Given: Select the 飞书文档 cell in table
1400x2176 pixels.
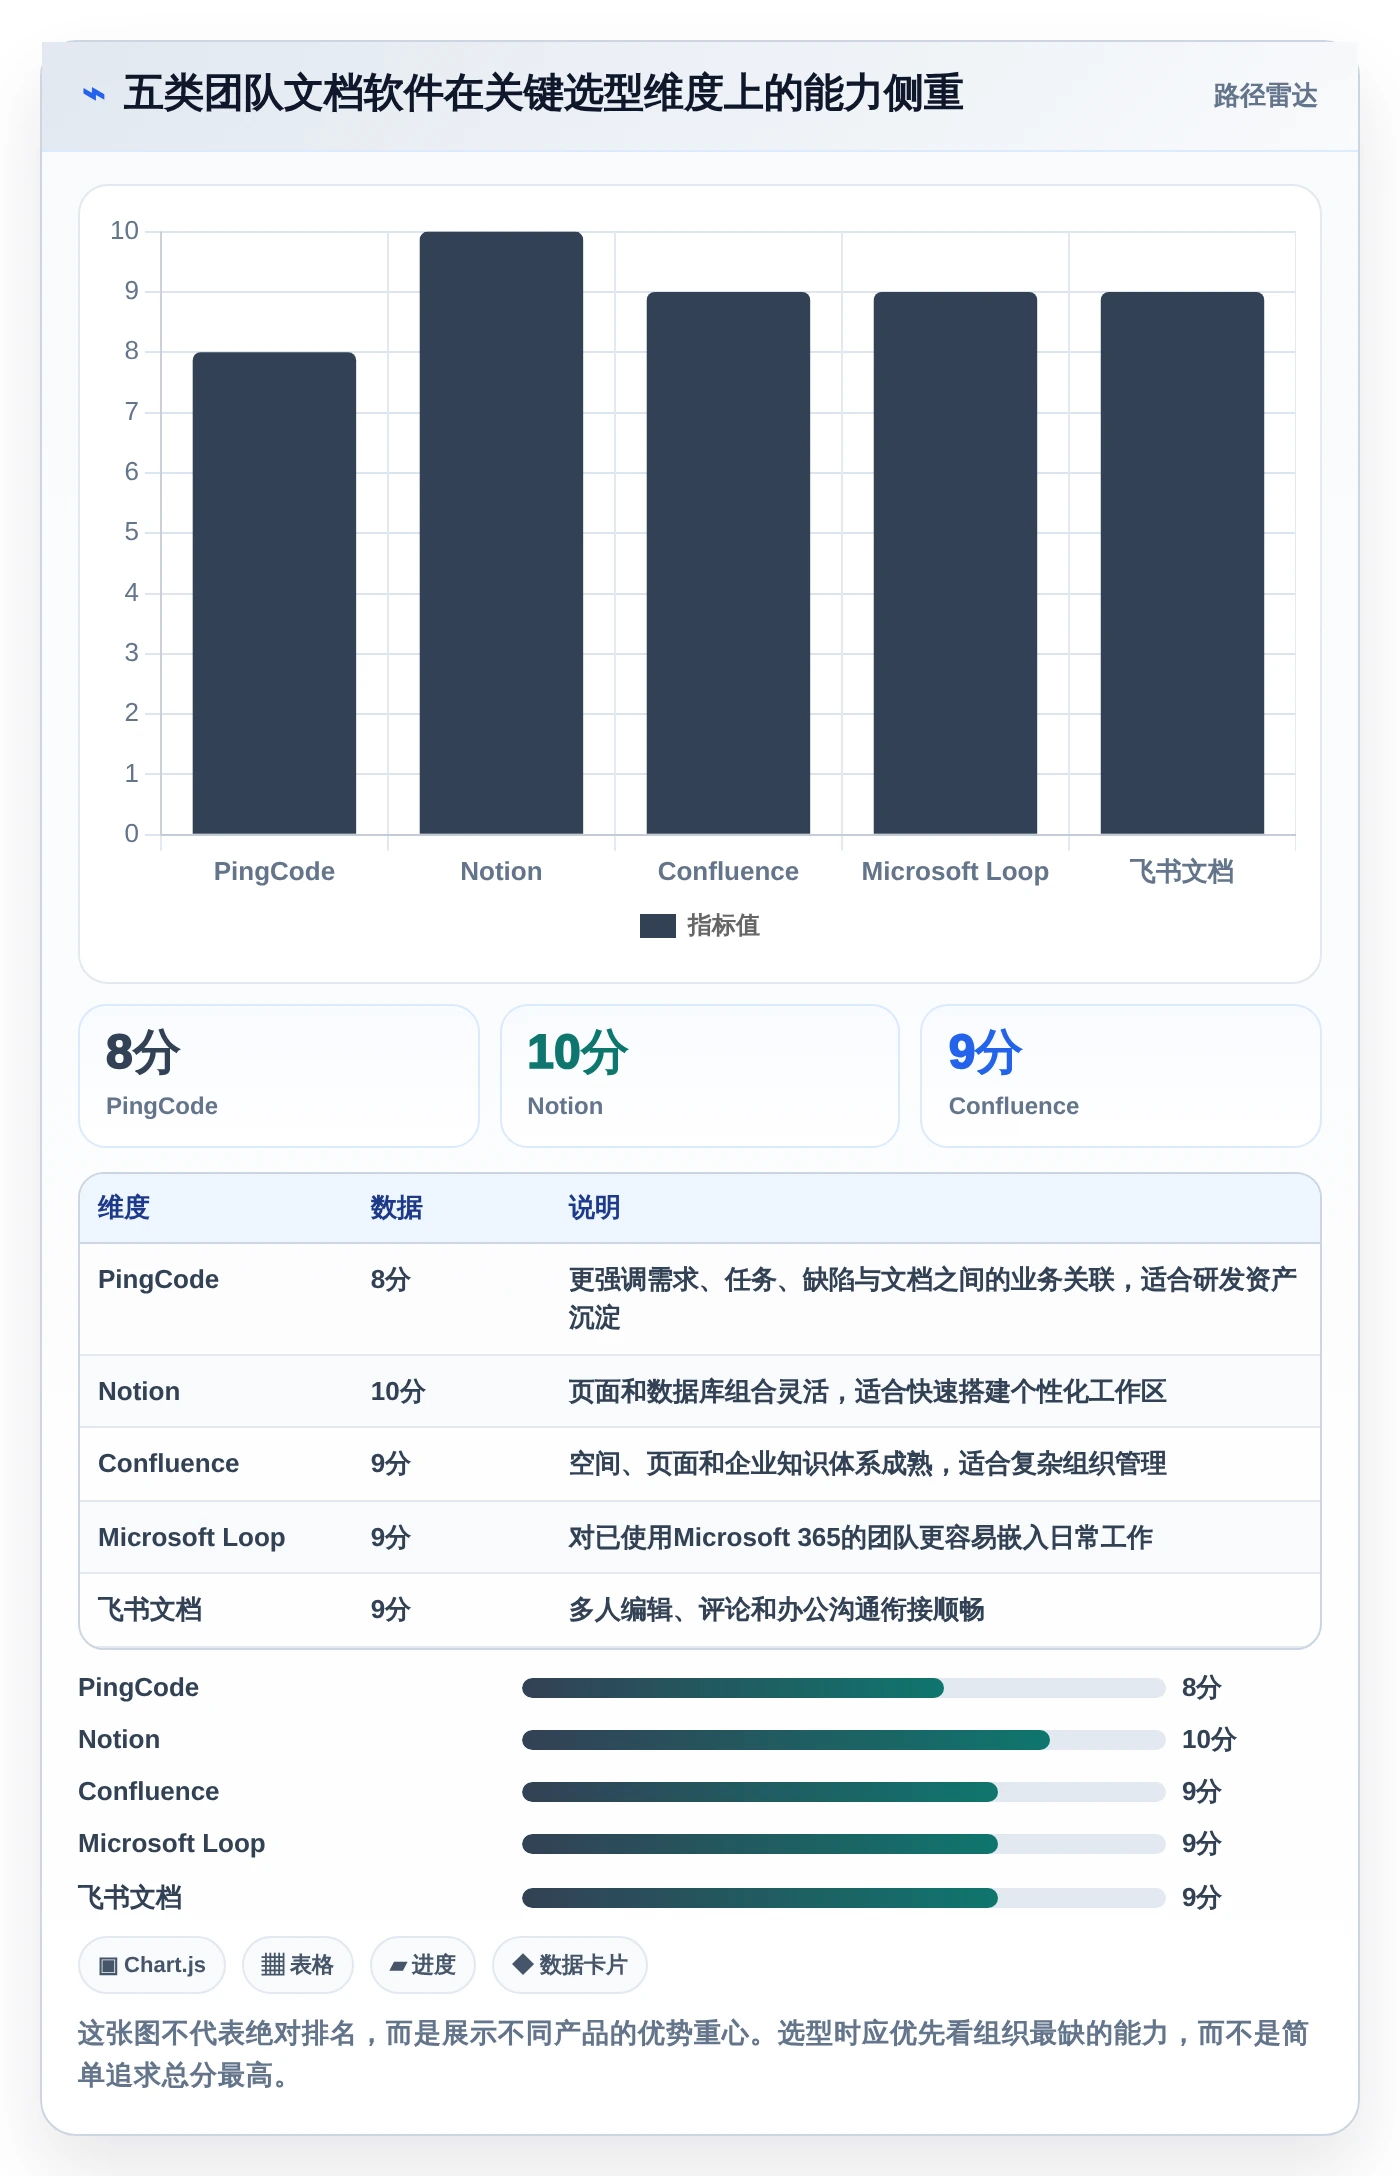Looking at the screenshot, I should [150, 1610].
